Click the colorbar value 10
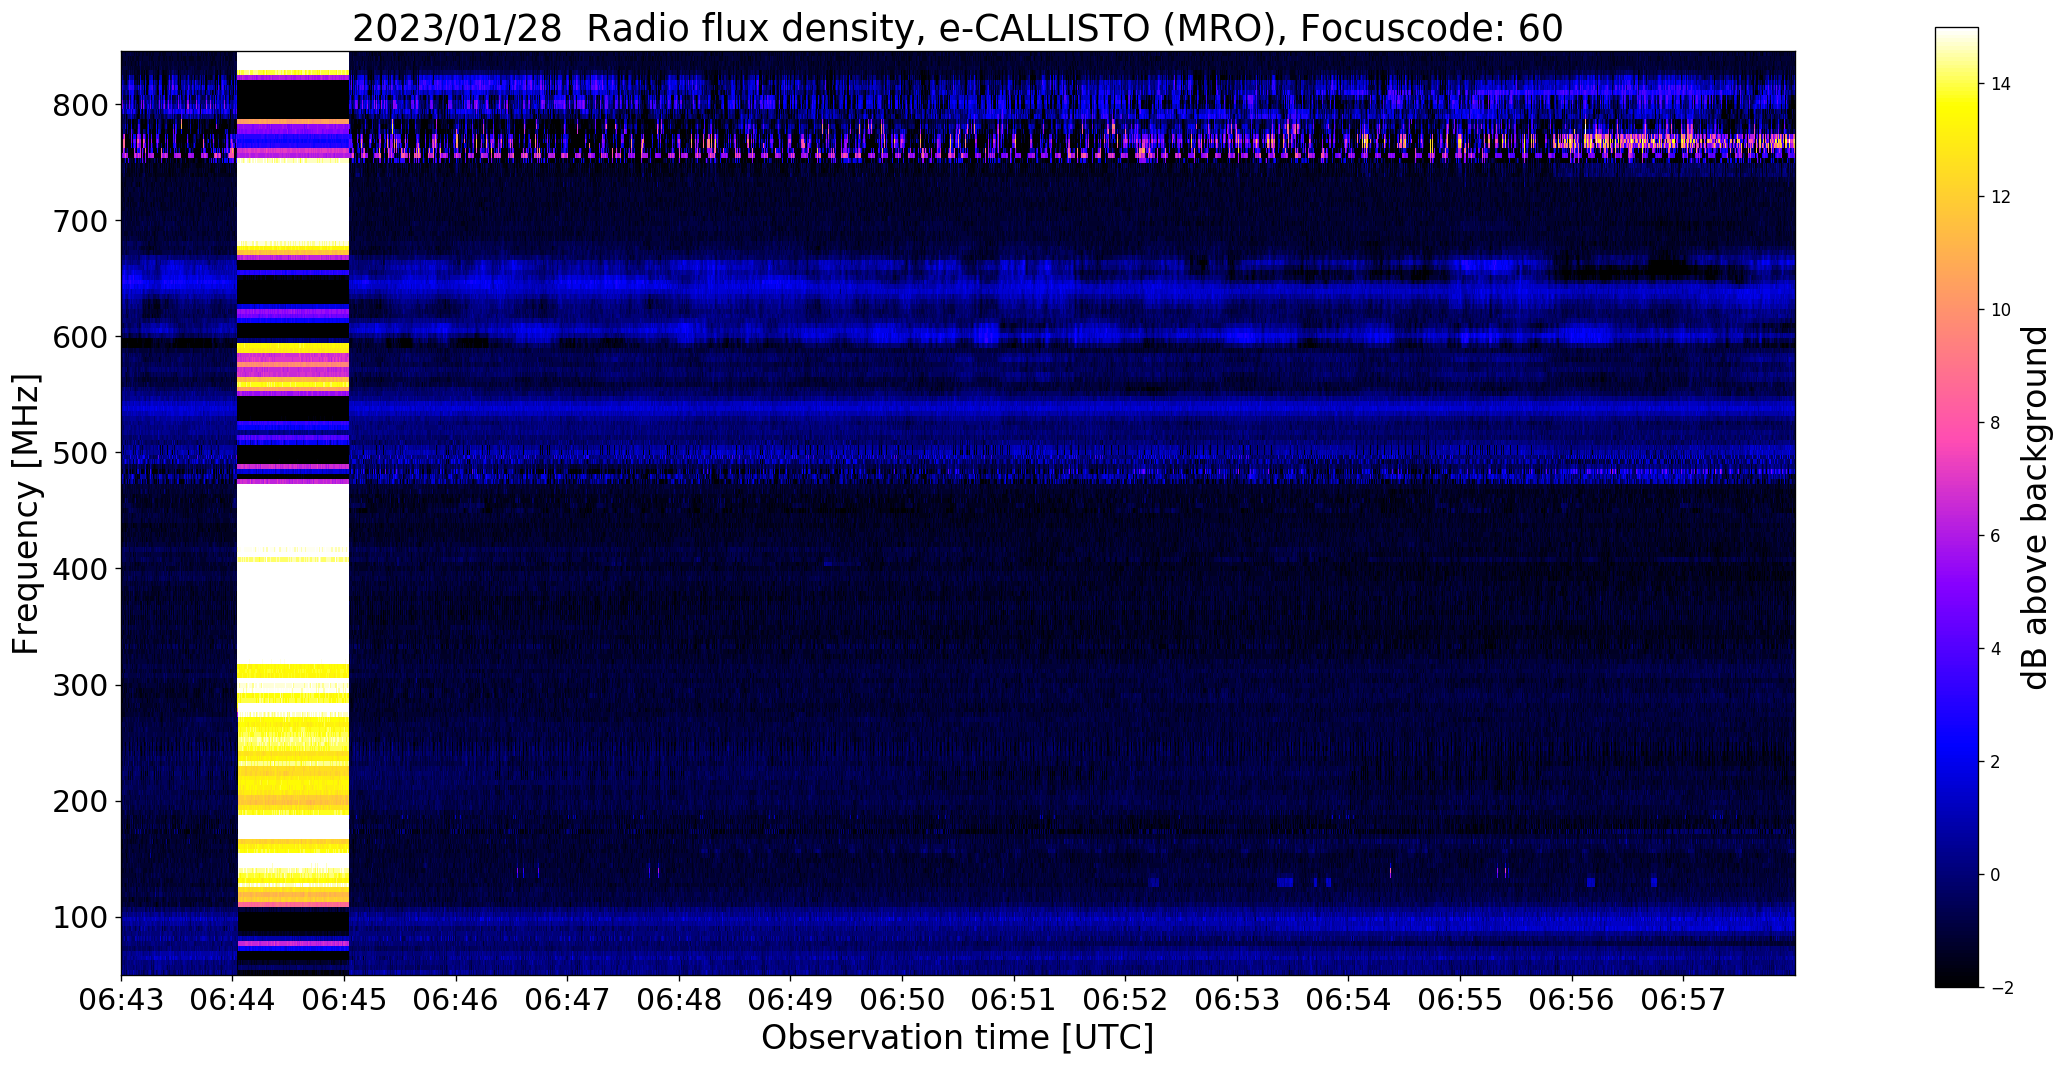The height and width of the screenshot is (1067, 2066). click(x=2001, y=310)
